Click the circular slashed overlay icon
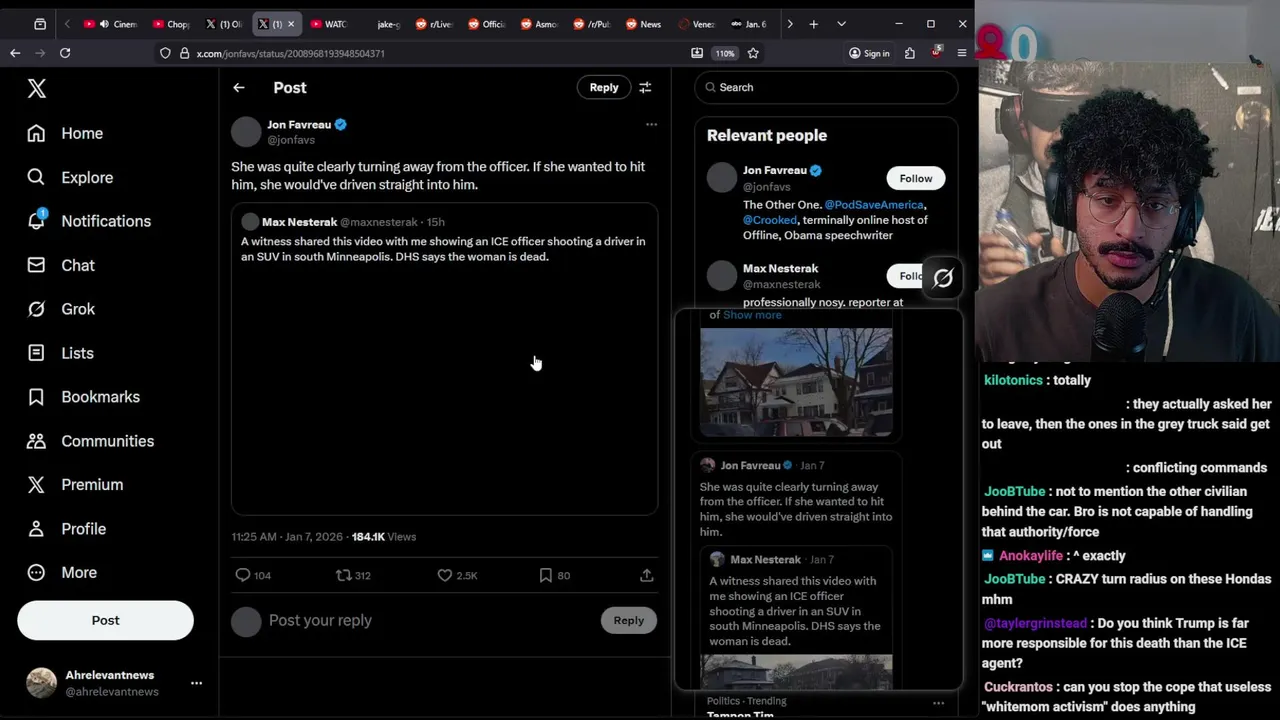 (943, 279)
